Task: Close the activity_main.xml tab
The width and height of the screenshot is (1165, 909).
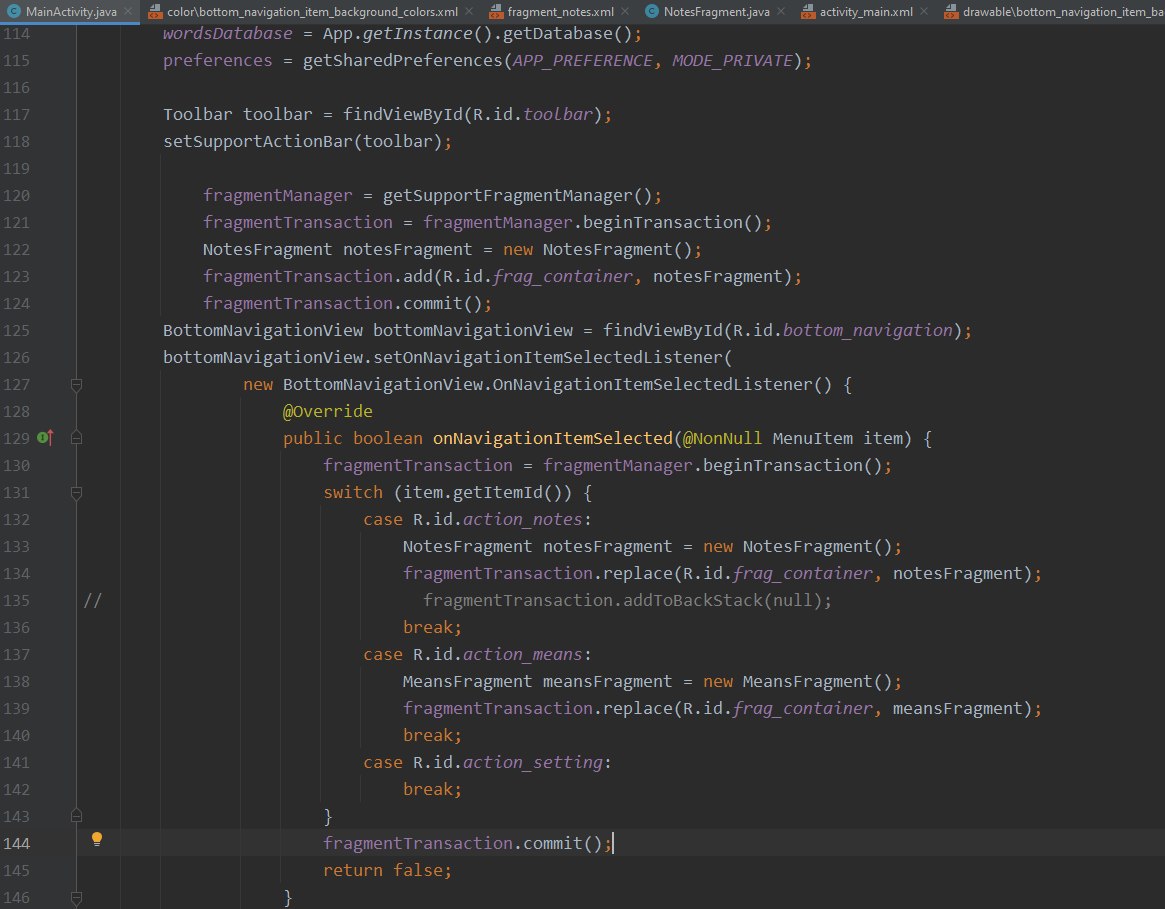Action: pos(924,11)
